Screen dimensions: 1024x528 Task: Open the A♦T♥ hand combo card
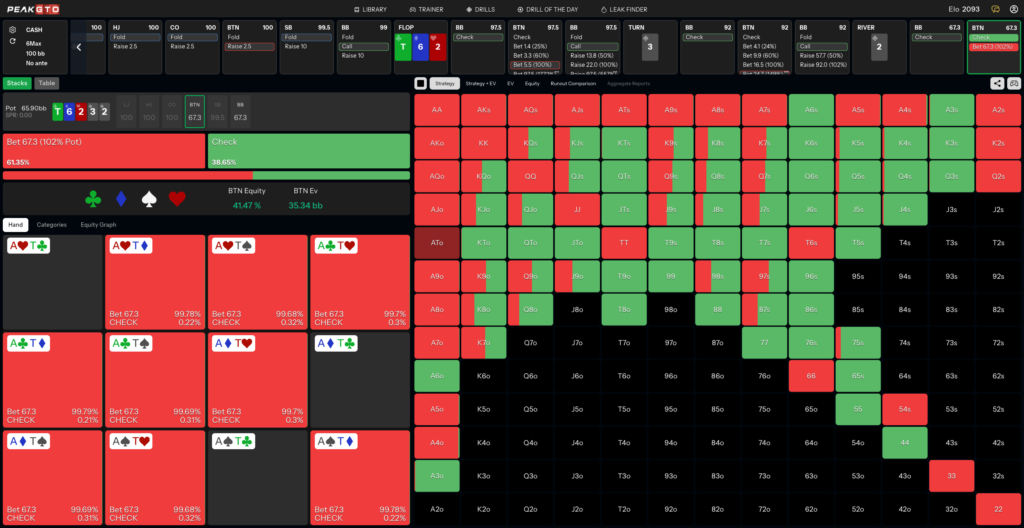tap(257, 380)
